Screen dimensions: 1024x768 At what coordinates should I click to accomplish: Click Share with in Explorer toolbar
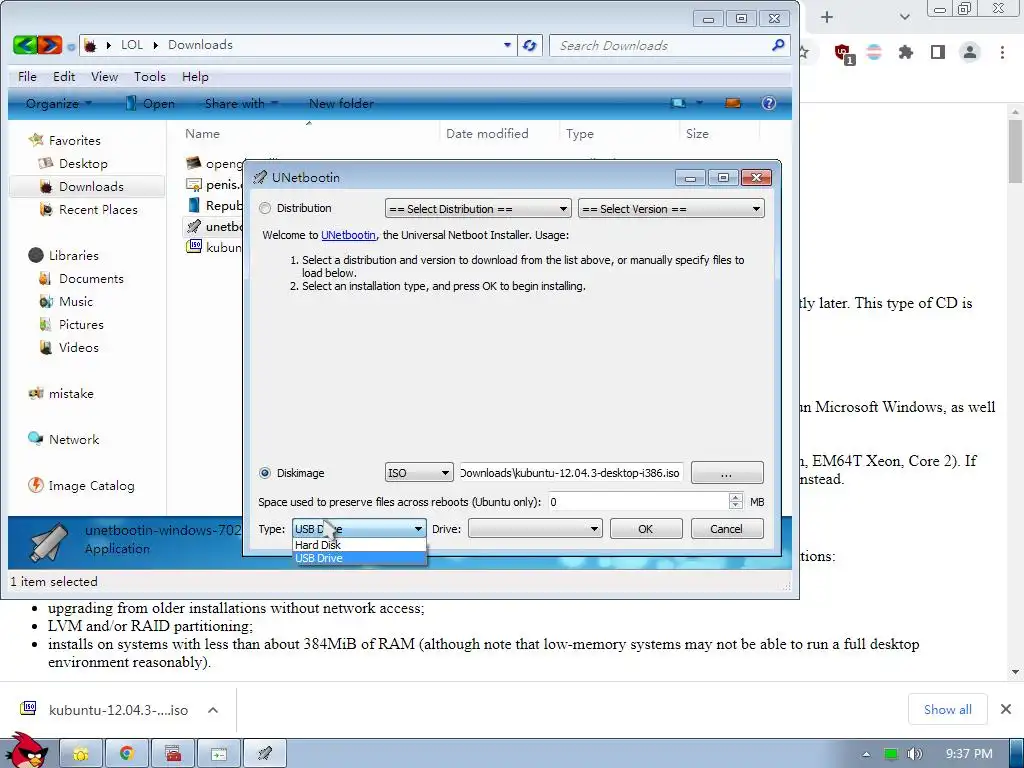(x=241, y=103)
